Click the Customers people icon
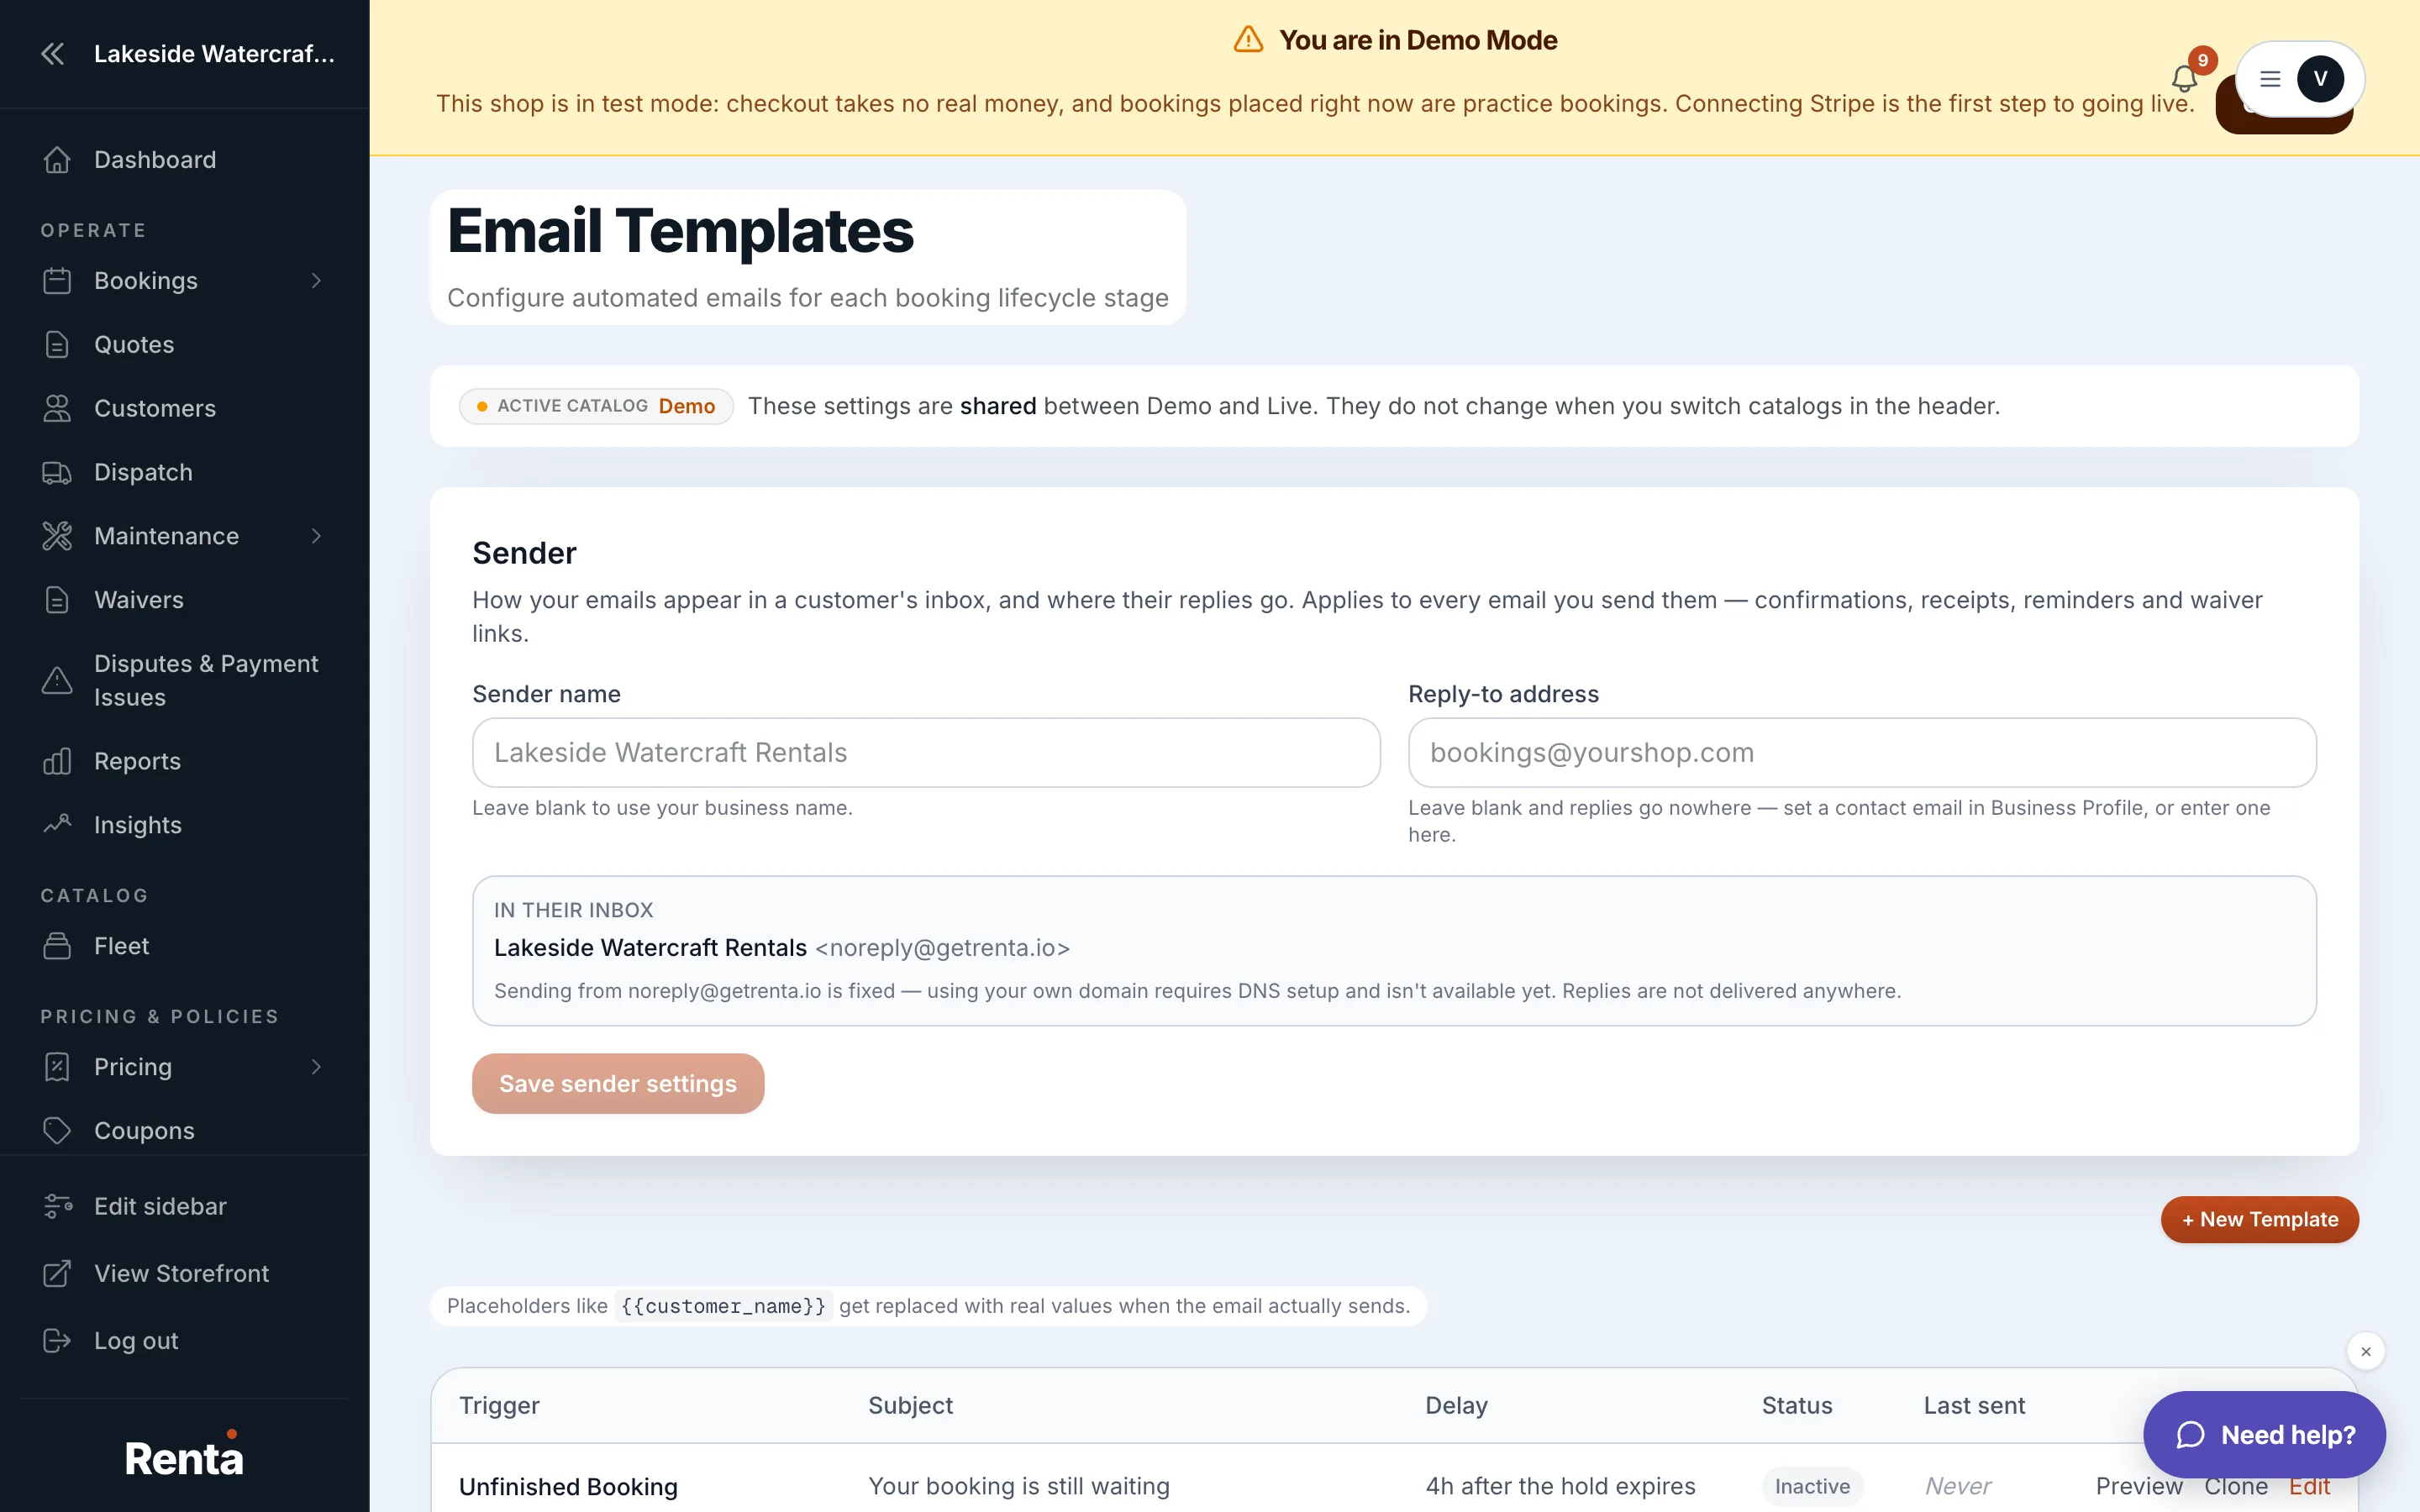Screen dimensions: 2420x1512 tap(57, 409)
